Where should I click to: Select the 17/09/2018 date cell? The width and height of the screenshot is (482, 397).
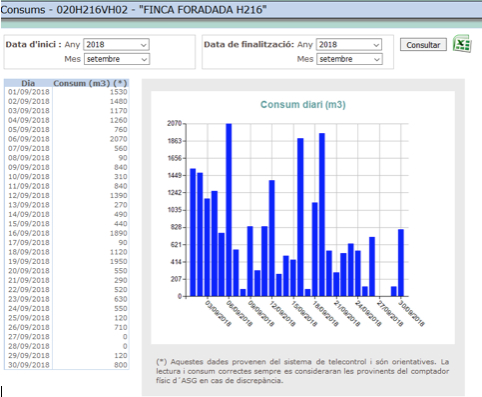(x=29, y=243)
